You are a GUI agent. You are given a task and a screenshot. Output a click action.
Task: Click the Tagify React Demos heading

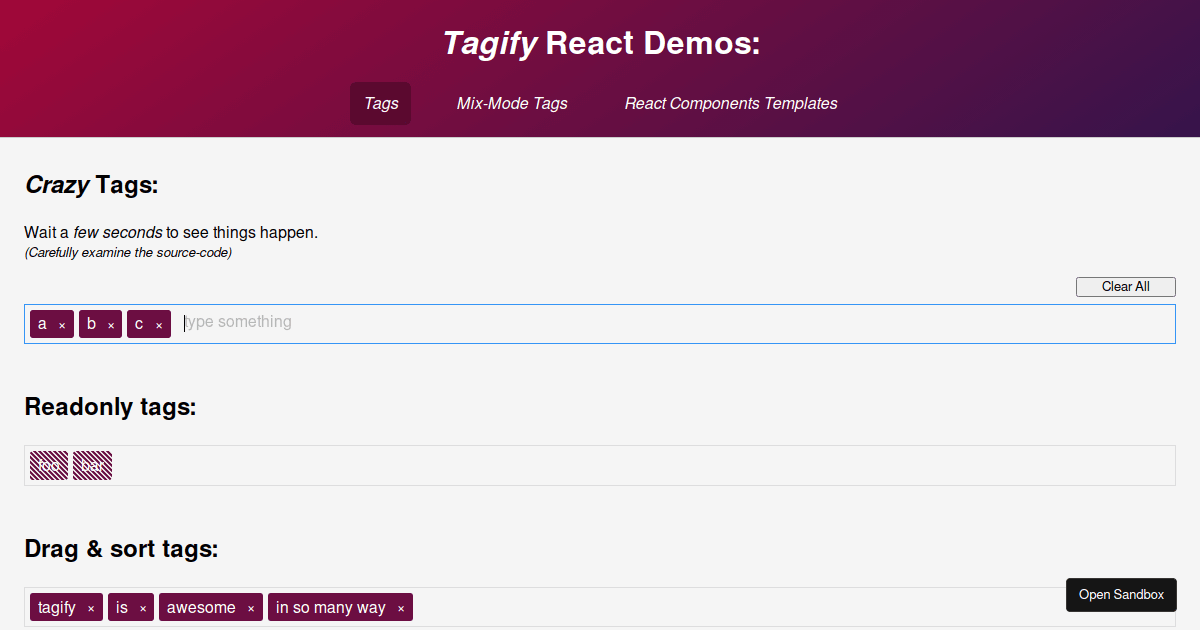600,43
